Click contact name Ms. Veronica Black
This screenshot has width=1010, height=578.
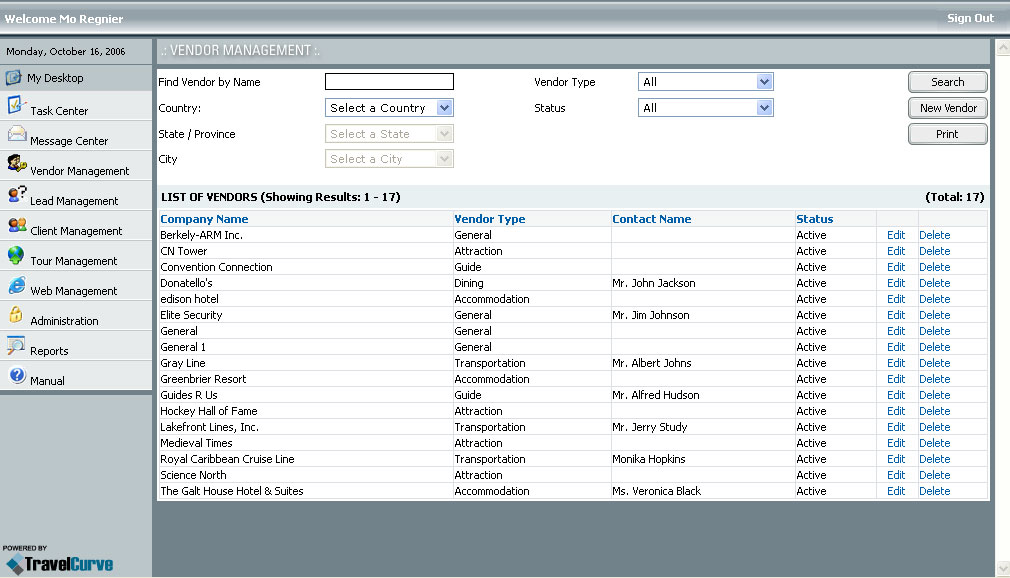click(x=656, y=491)
